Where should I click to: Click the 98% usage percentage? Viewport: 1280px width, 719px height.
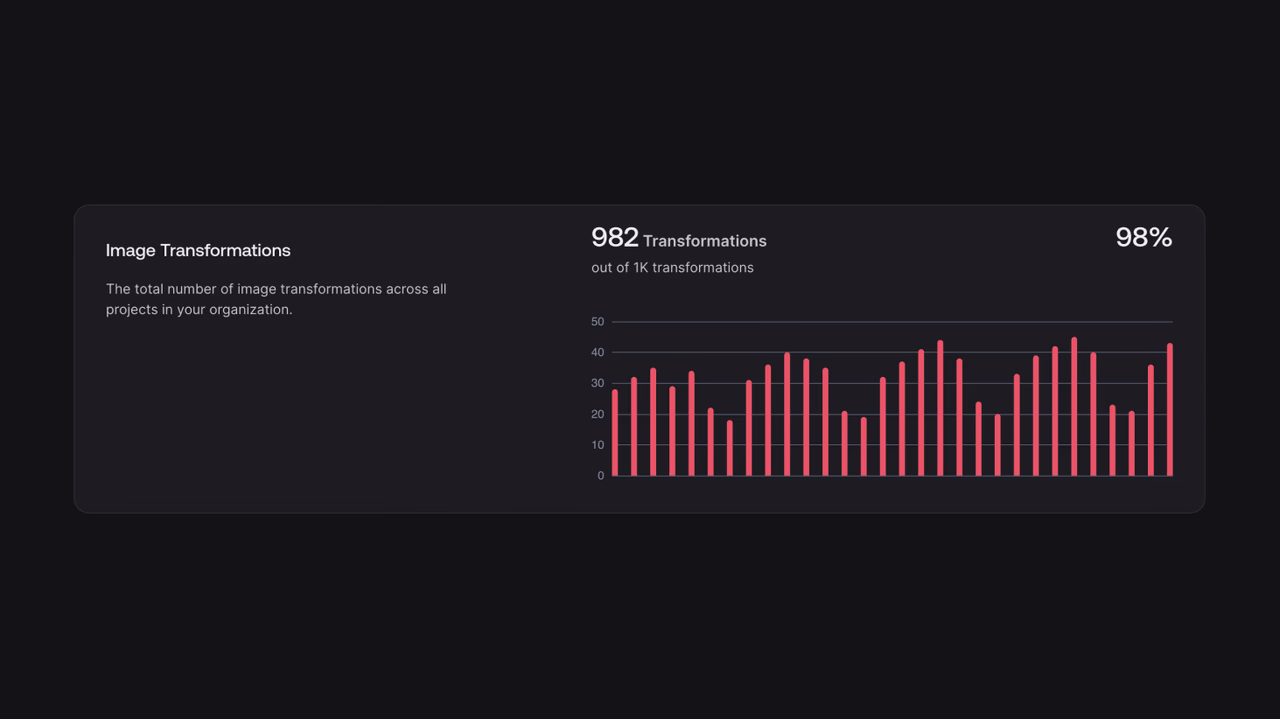(1144, 237)
